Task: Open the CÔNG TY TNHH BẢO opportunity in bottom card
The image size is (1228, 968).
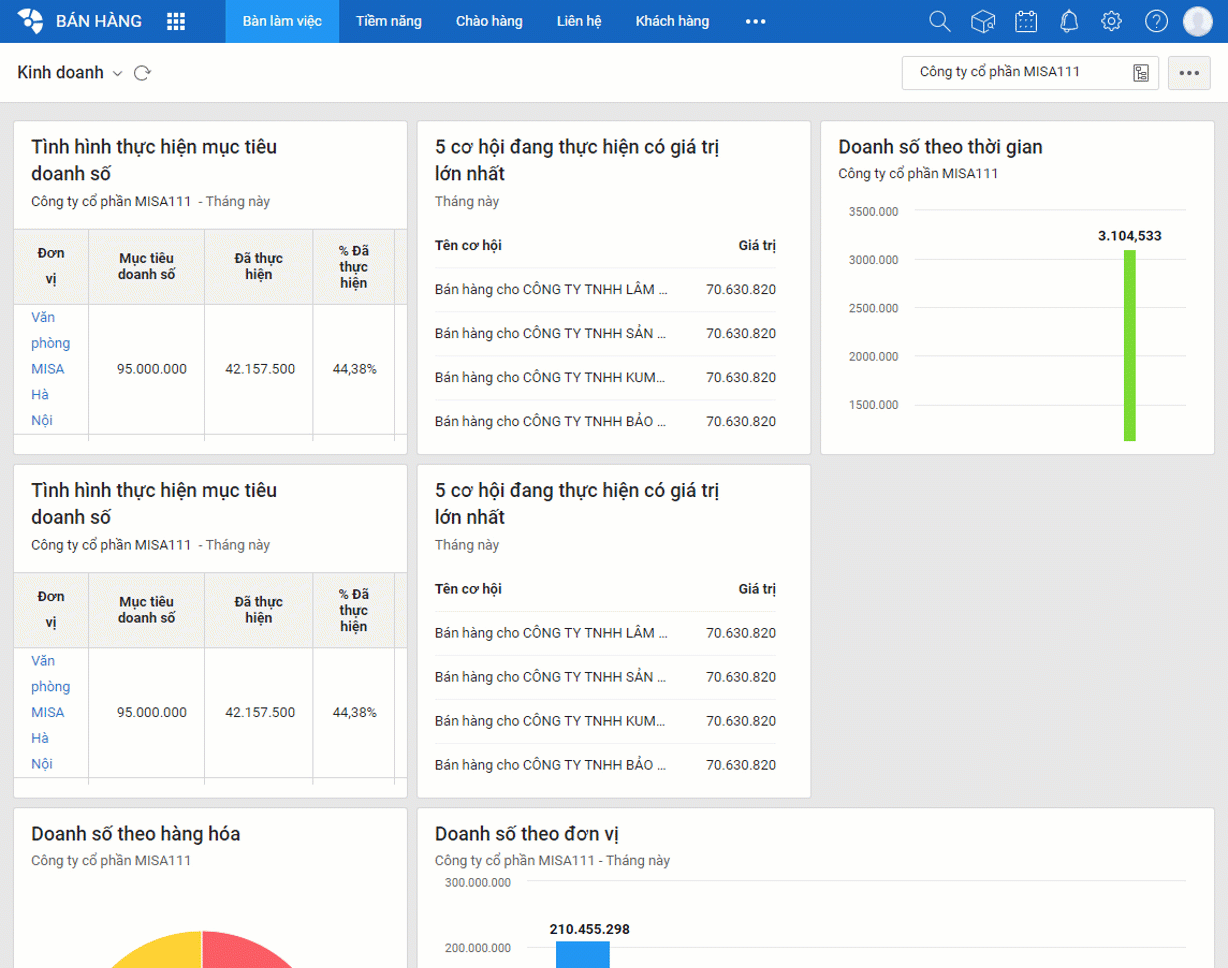Action: tap(551, 766)
